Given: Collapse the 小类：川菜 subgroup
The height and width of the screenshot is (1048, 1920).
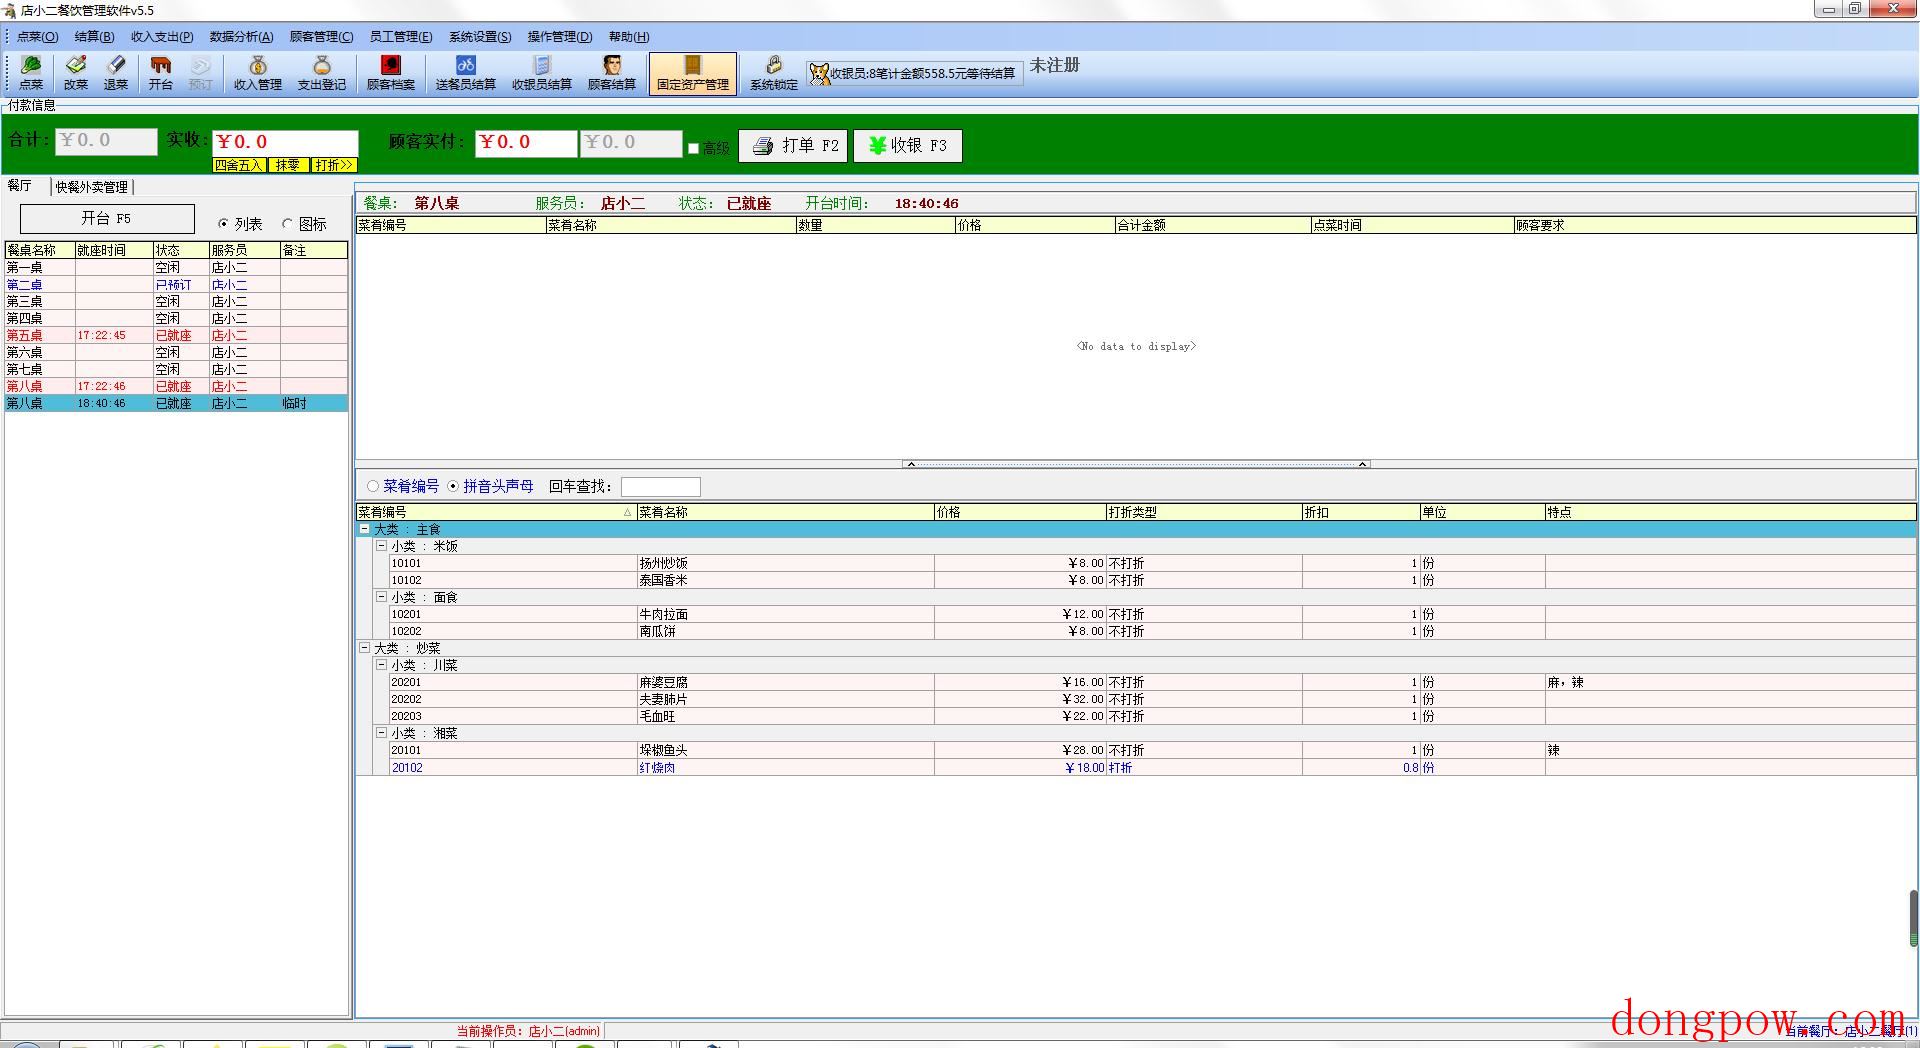Looking at the screenshot, I should click(381, 665).
